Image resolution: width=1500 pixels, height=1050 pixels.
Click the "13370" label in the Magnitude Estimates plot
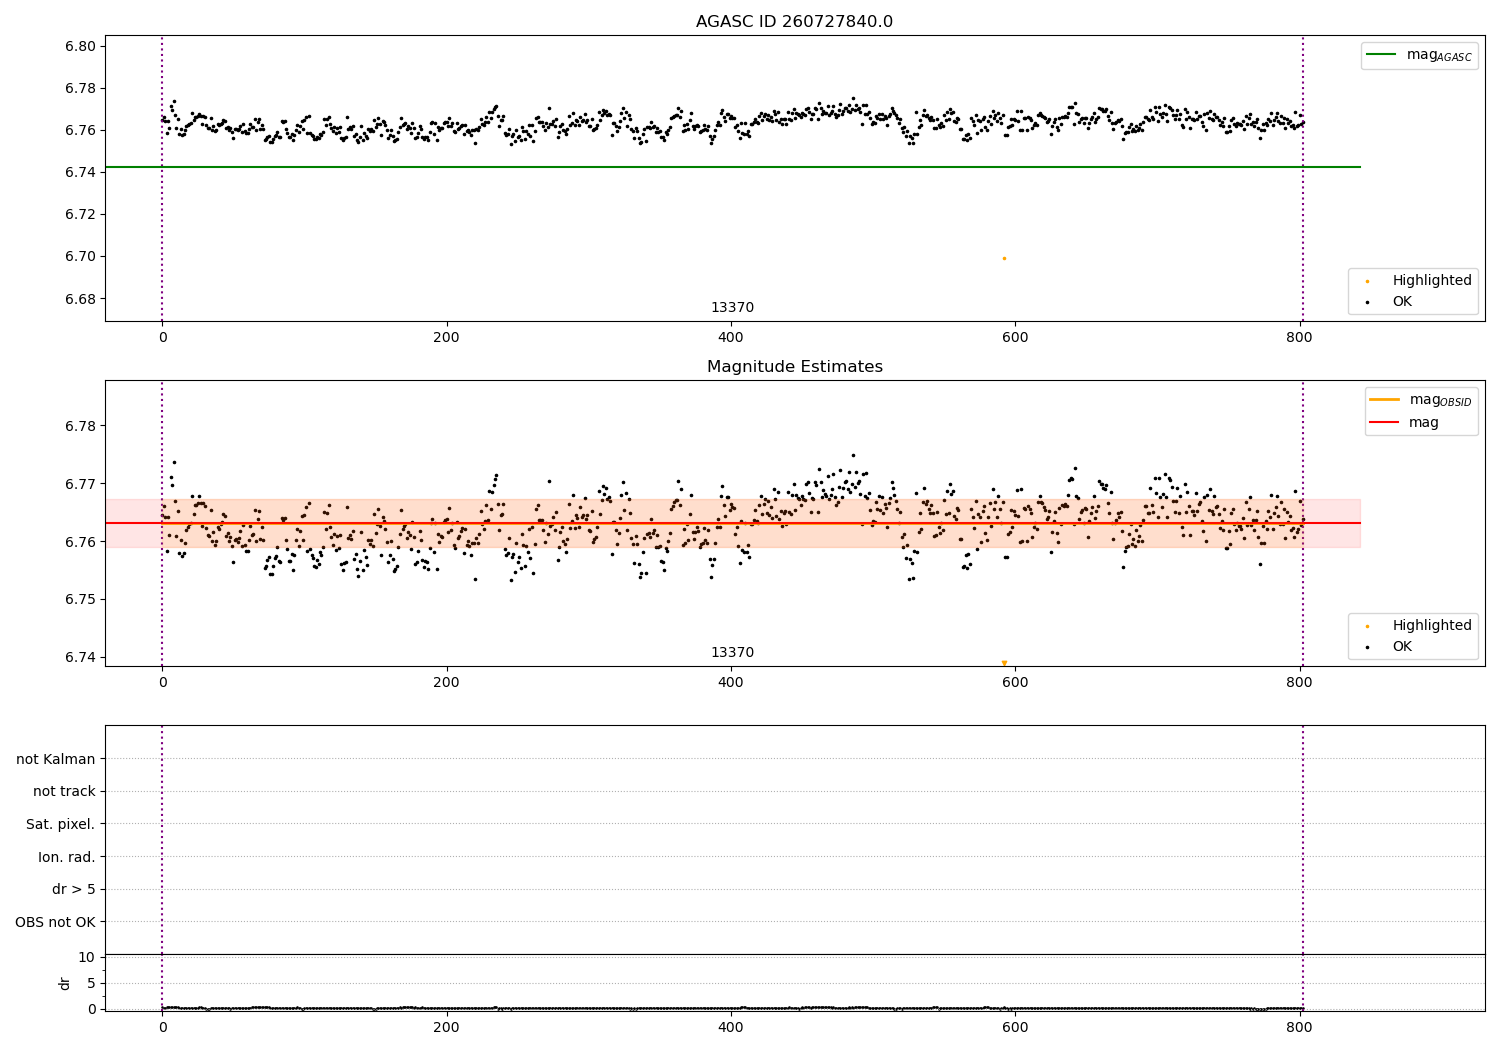(x=732, y=653)
